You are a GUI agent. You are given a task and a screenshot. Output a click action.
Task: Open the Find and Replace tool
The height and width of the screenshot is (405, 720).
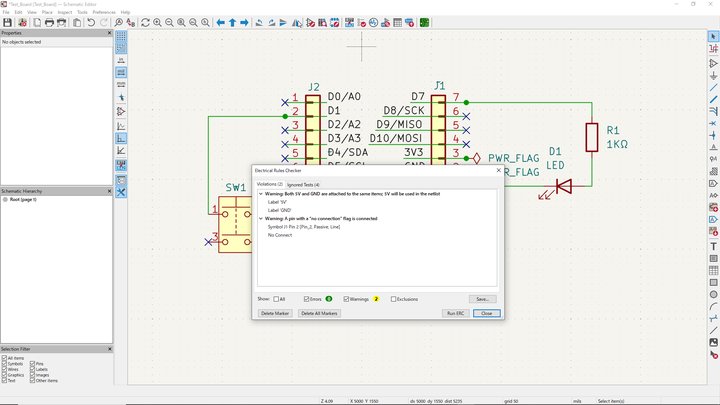tap(131, 22)
